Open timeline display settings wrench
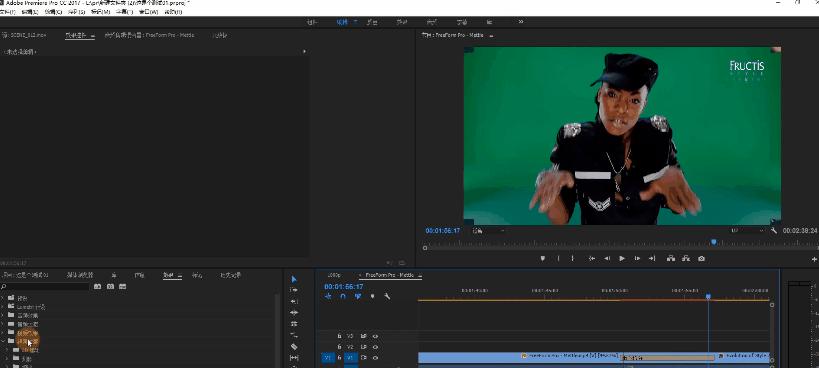Screen dimensions: 819x368 387,296
